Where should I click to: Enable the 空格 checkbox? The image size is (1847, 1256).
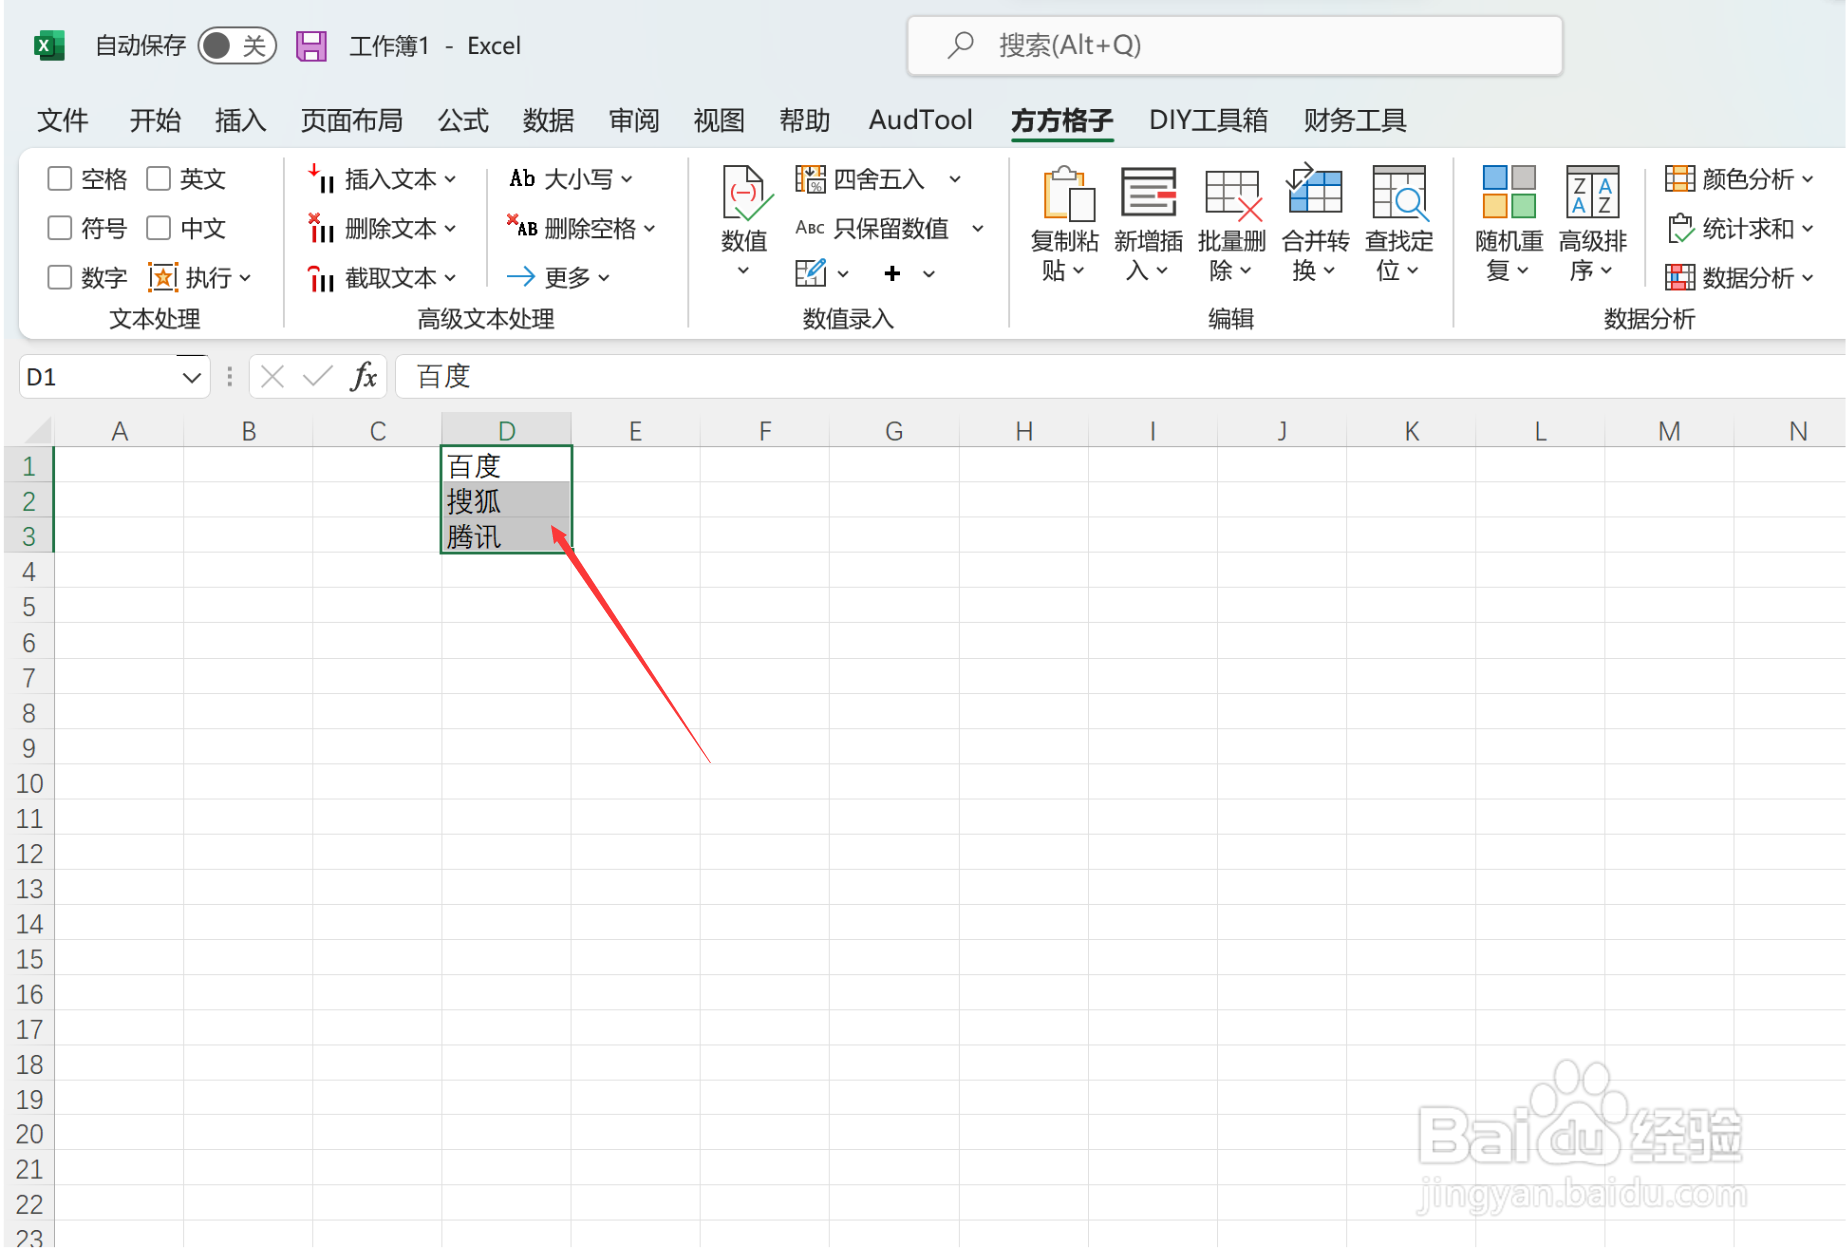pyautogui.click(x=60, y=179)
